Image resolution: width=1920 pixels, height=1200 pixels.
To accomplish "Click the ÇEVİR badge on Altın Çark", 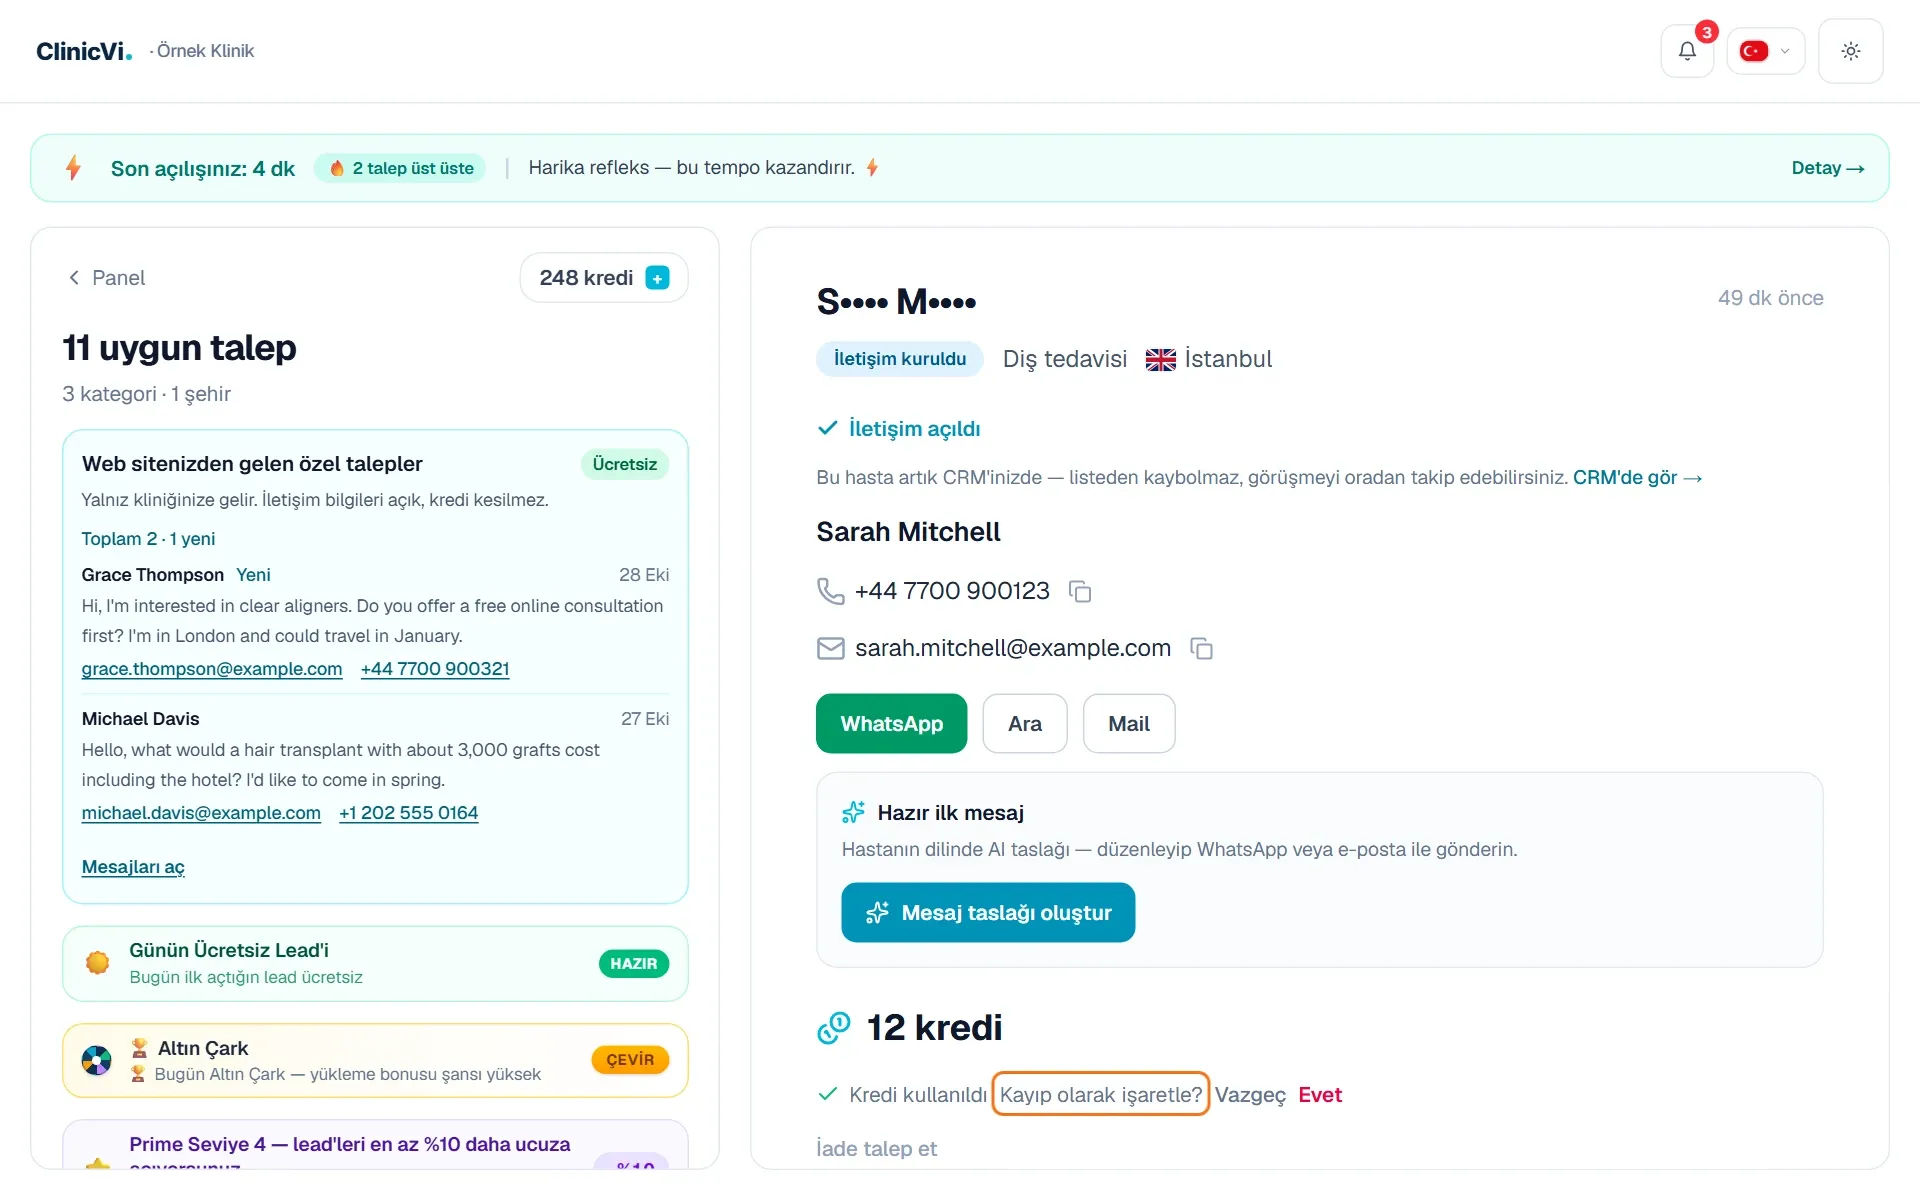I will tap(630, 1060).
